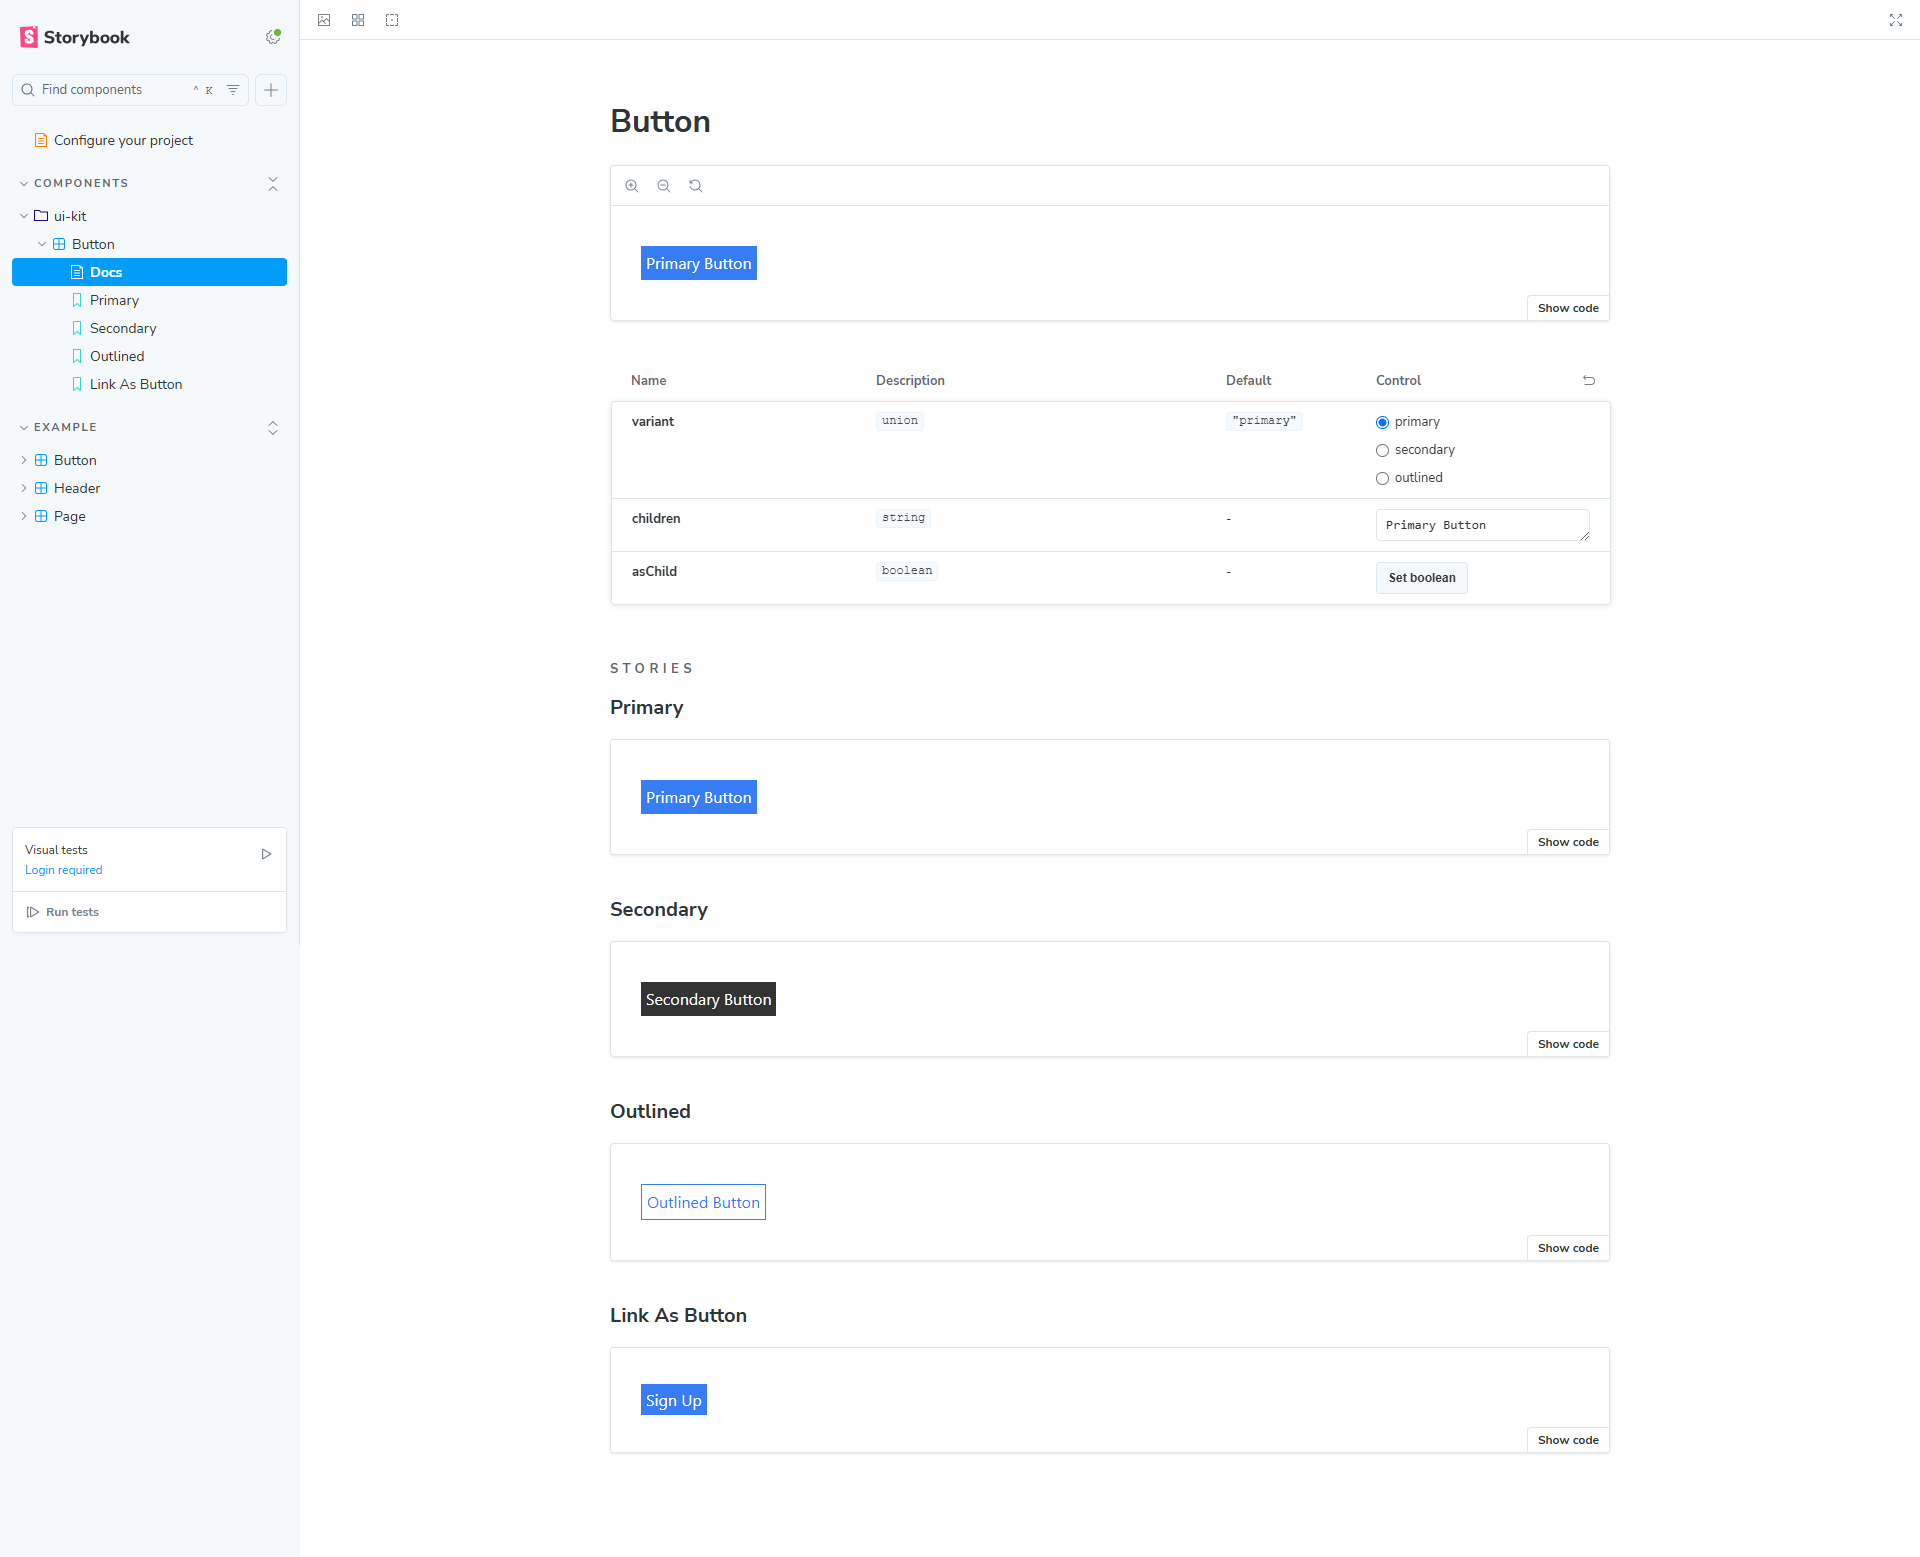The image size is (1920, 1557).
Task: Reset all controls with the undo icon
Action: click(x=1589, y=380)
